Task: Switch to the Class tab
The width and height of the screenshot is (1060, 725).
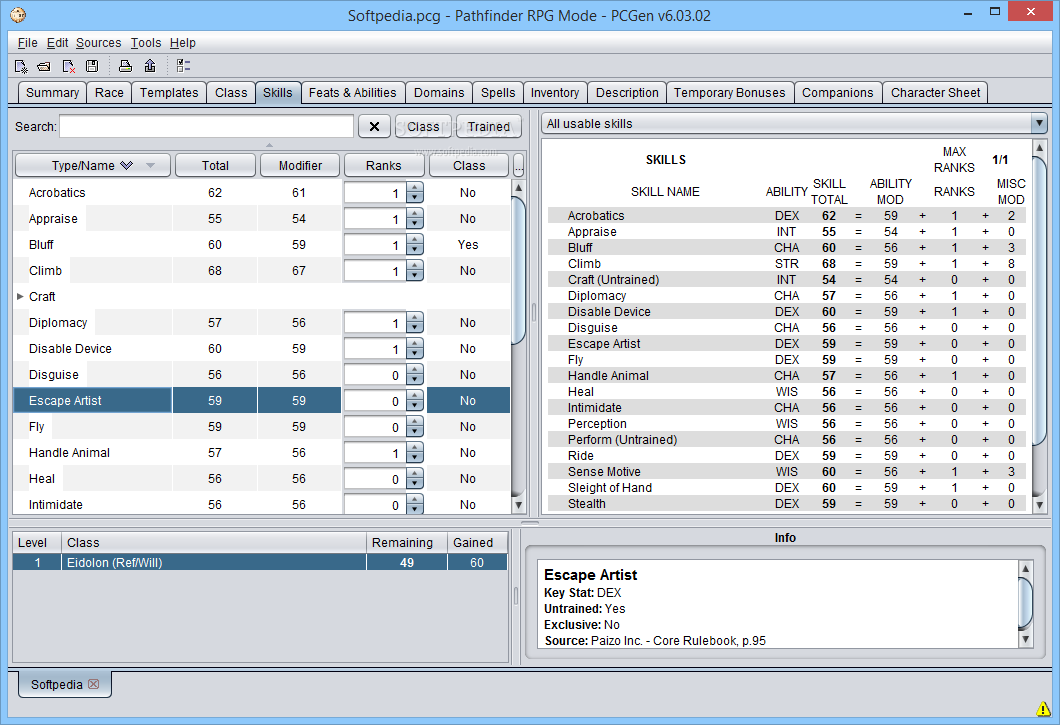Action: point(231,93)
